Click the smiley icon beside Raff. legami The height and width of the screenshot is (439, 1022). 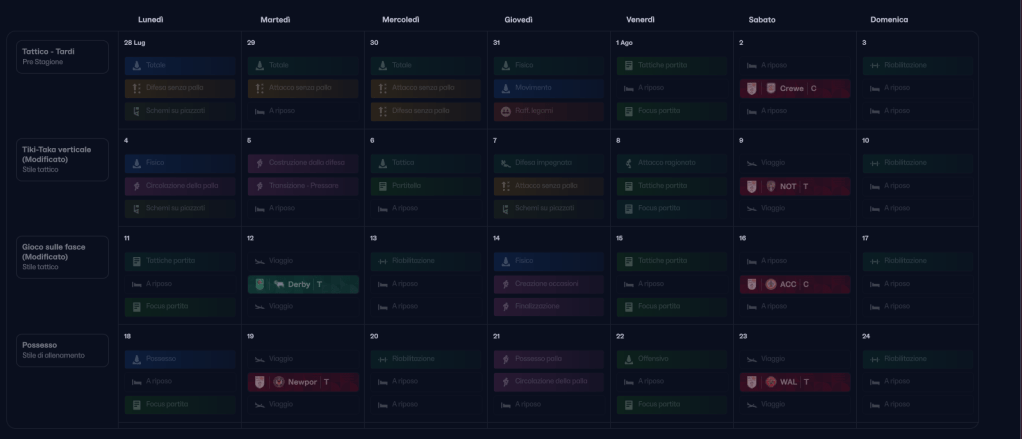[x=506, y=111]
